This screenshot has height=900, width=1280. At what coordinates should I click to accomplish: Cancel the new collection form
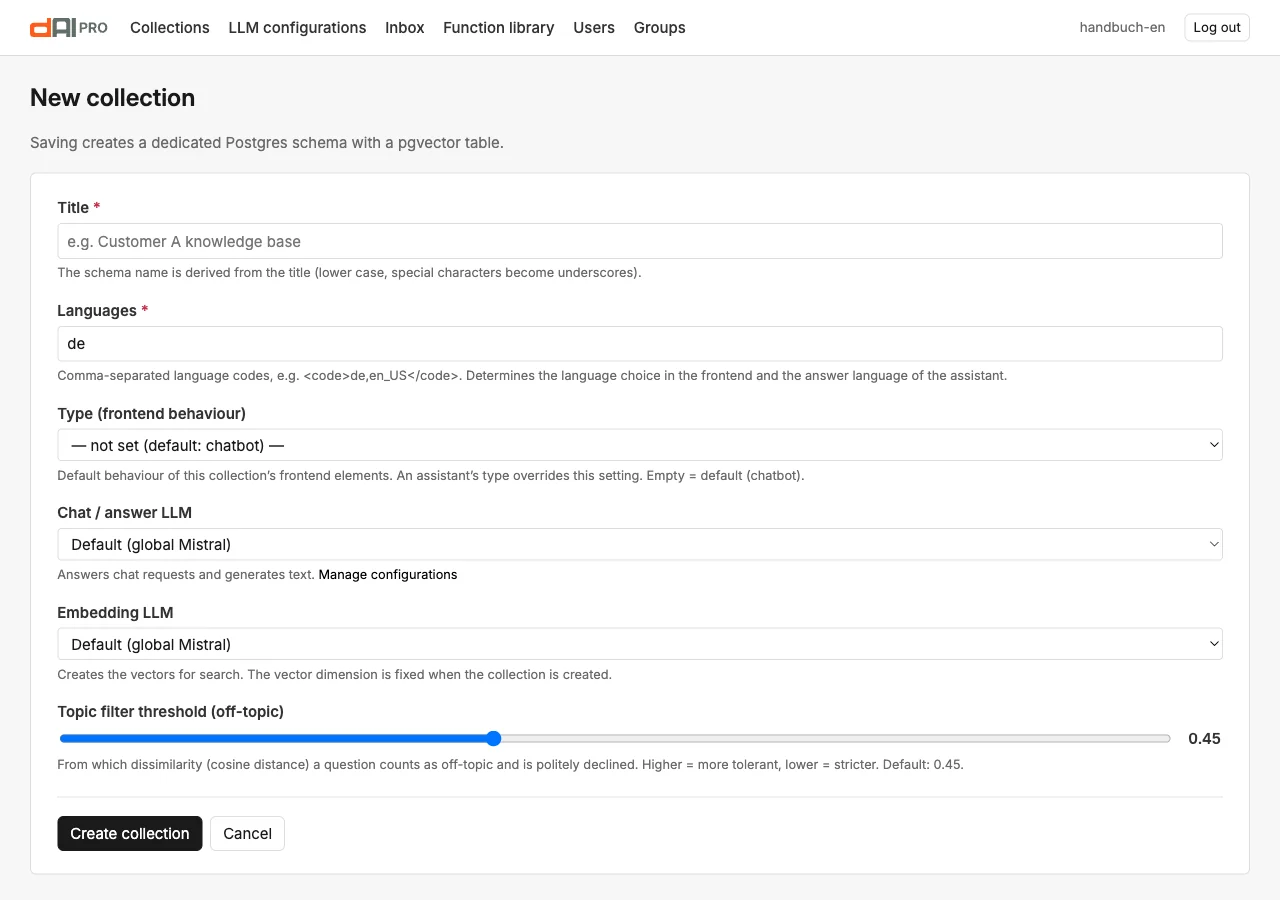click(x=247, y=834)
